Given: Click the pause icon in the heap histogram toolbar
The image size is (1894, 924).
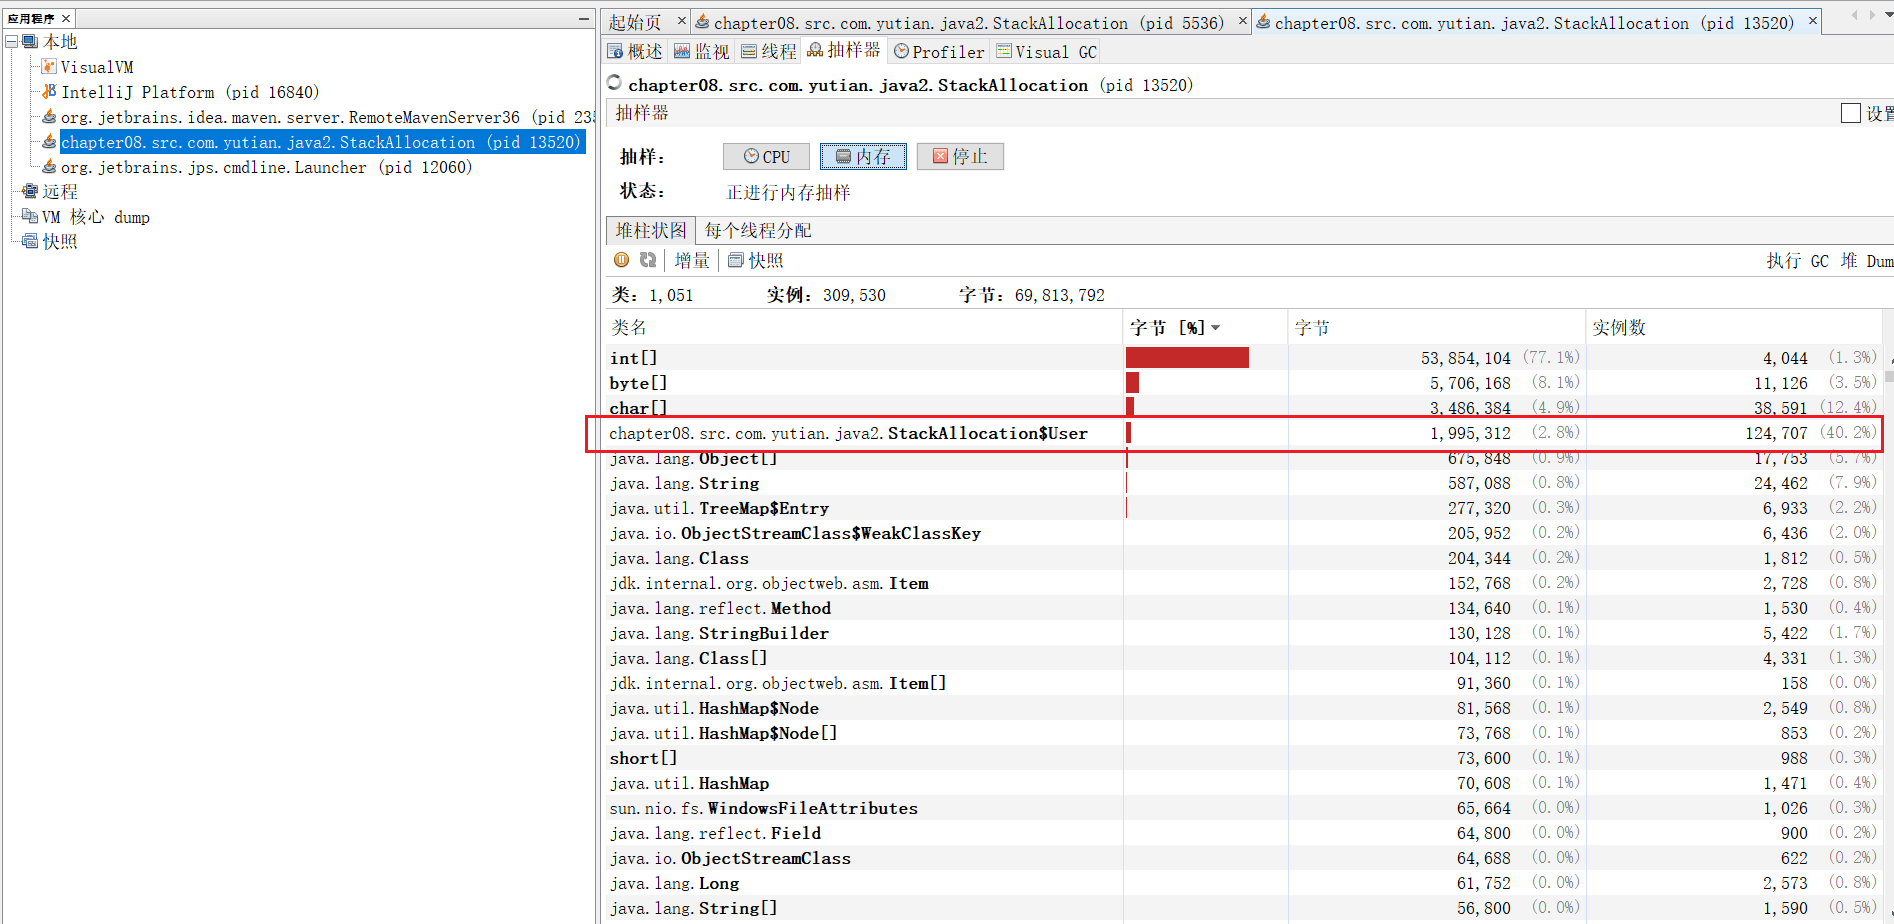Looking at the screenshot, I should pyautogui.click(x=621, y=260).
